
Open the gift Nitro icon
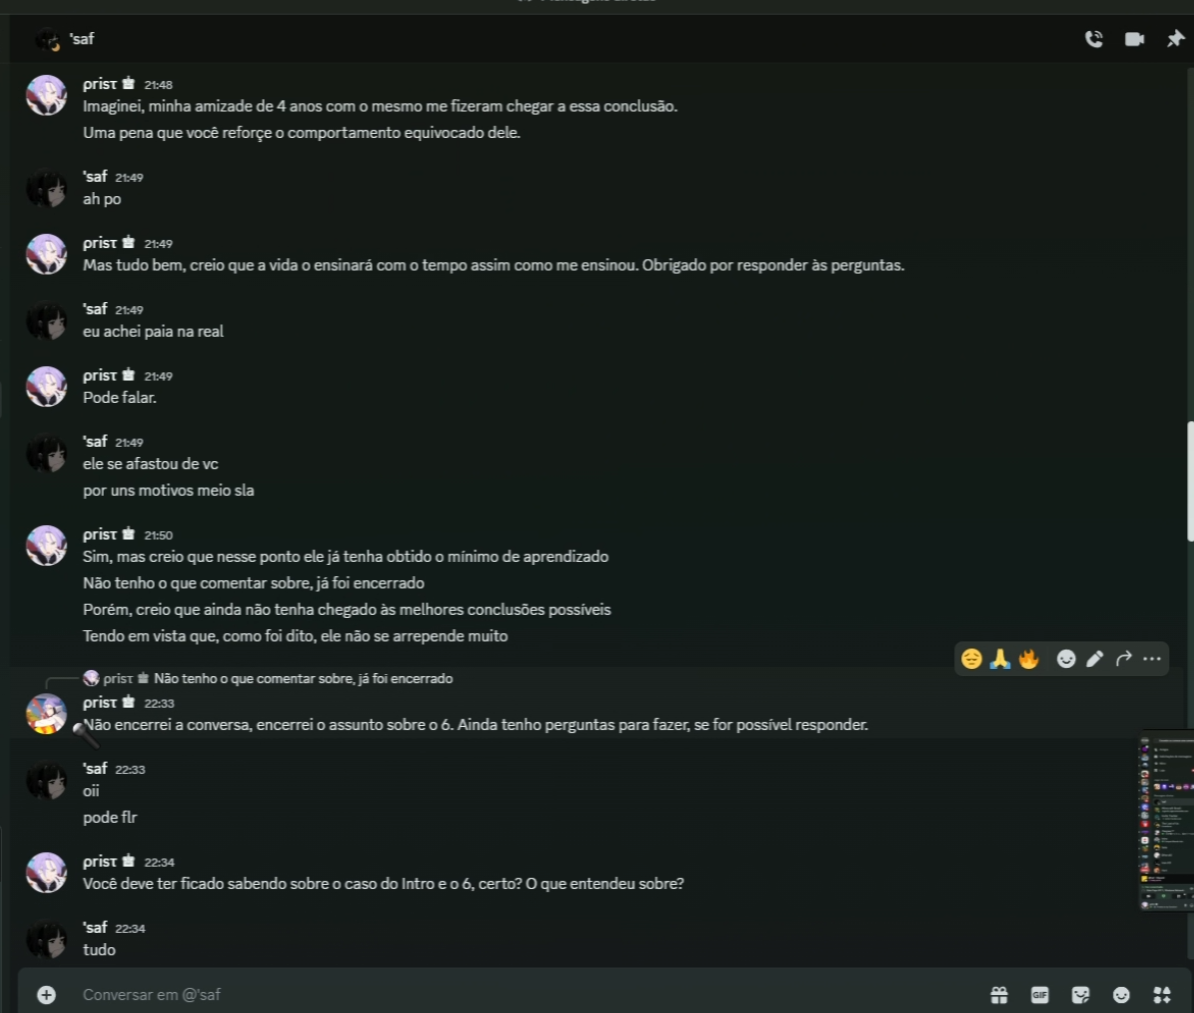tap(999, 995)
